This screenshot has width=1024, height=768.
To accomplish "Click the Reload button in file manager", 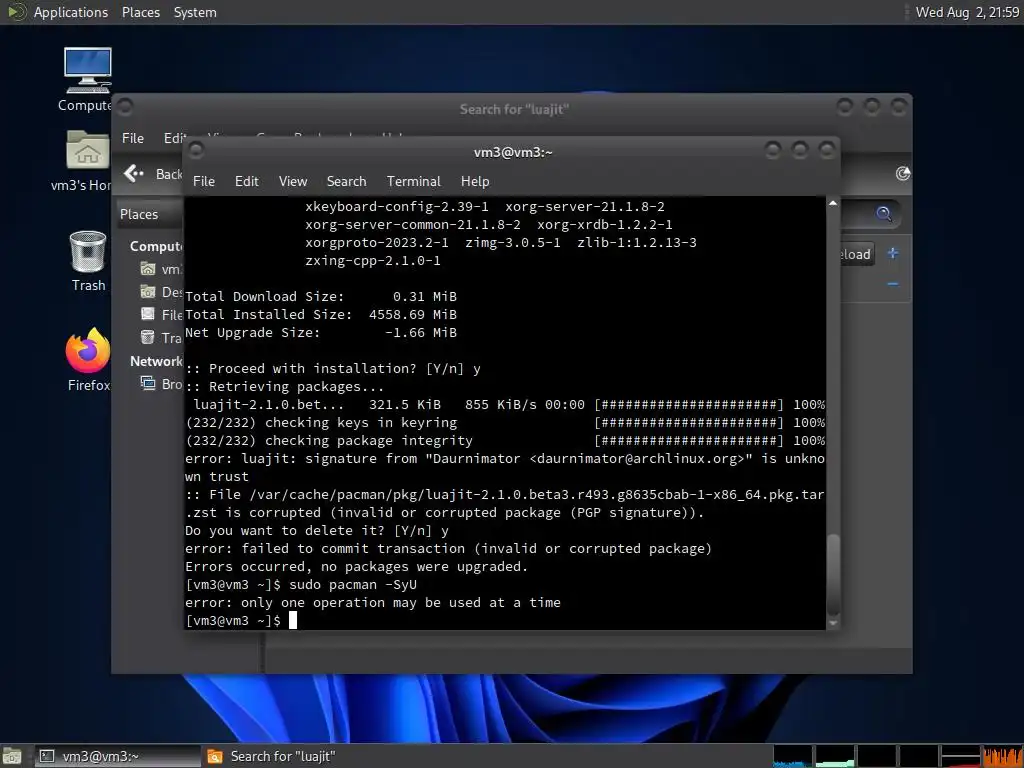I will (856, 254).
